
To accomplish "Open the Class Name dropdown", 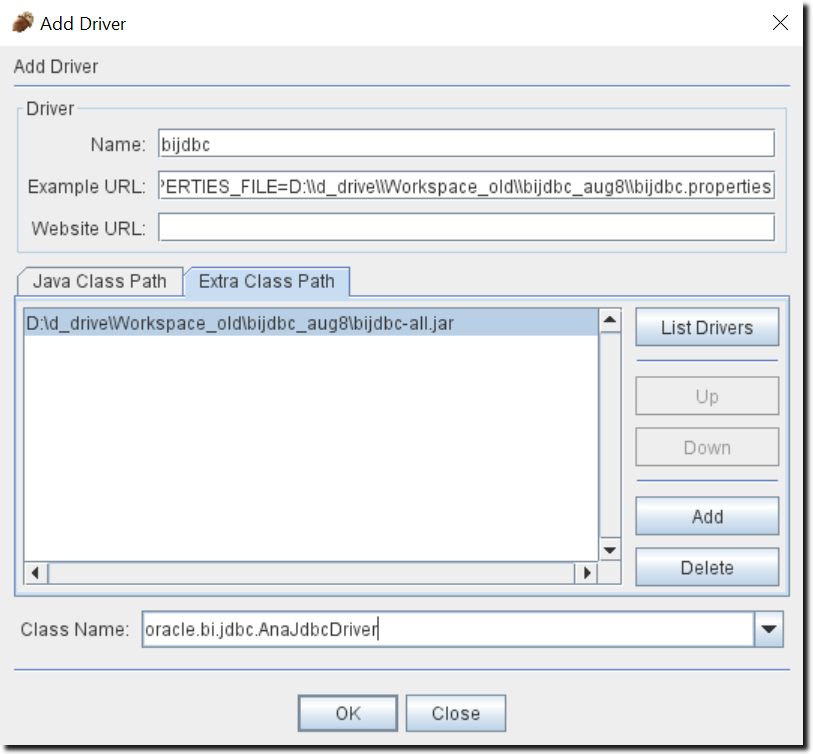I will pyautogui.click(x=767, y=629).
